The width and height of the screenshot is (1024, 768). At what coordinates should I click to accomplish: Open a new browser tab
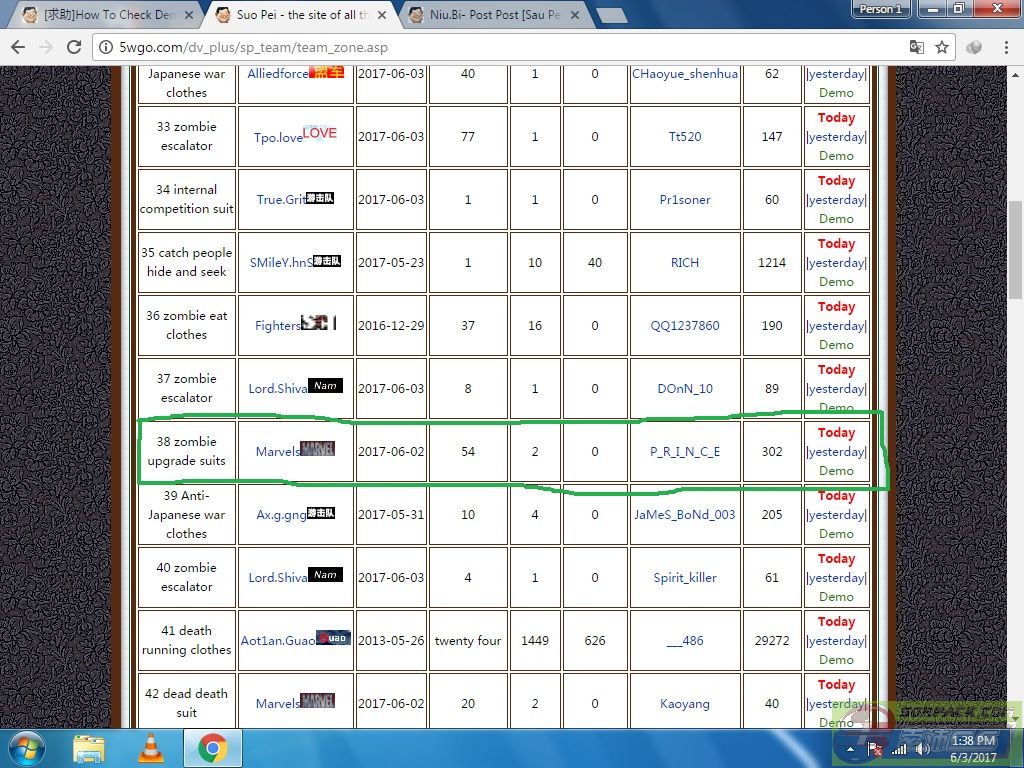611,15
